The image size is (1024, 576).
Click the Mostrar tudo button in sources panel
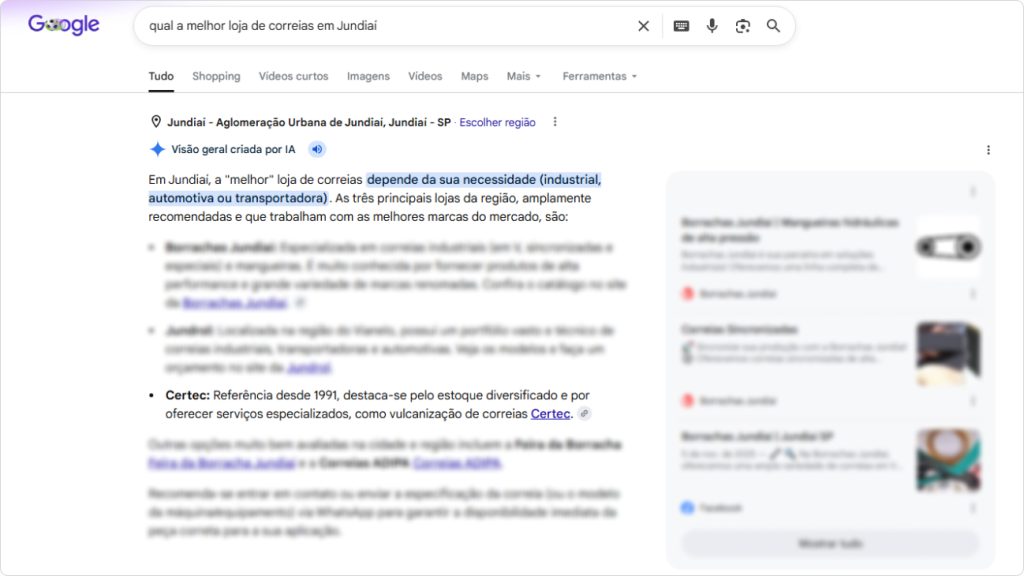click(x=830, y=543)
